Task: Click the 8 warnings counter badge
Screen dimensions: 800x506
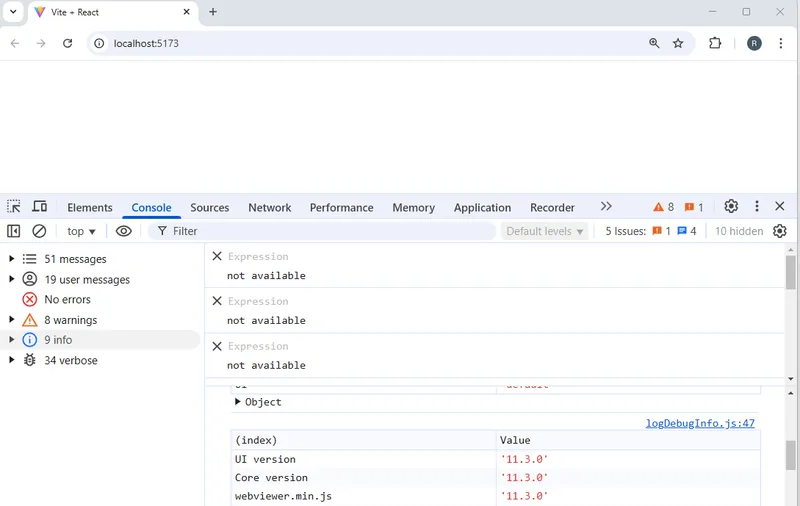Action: 664,207
